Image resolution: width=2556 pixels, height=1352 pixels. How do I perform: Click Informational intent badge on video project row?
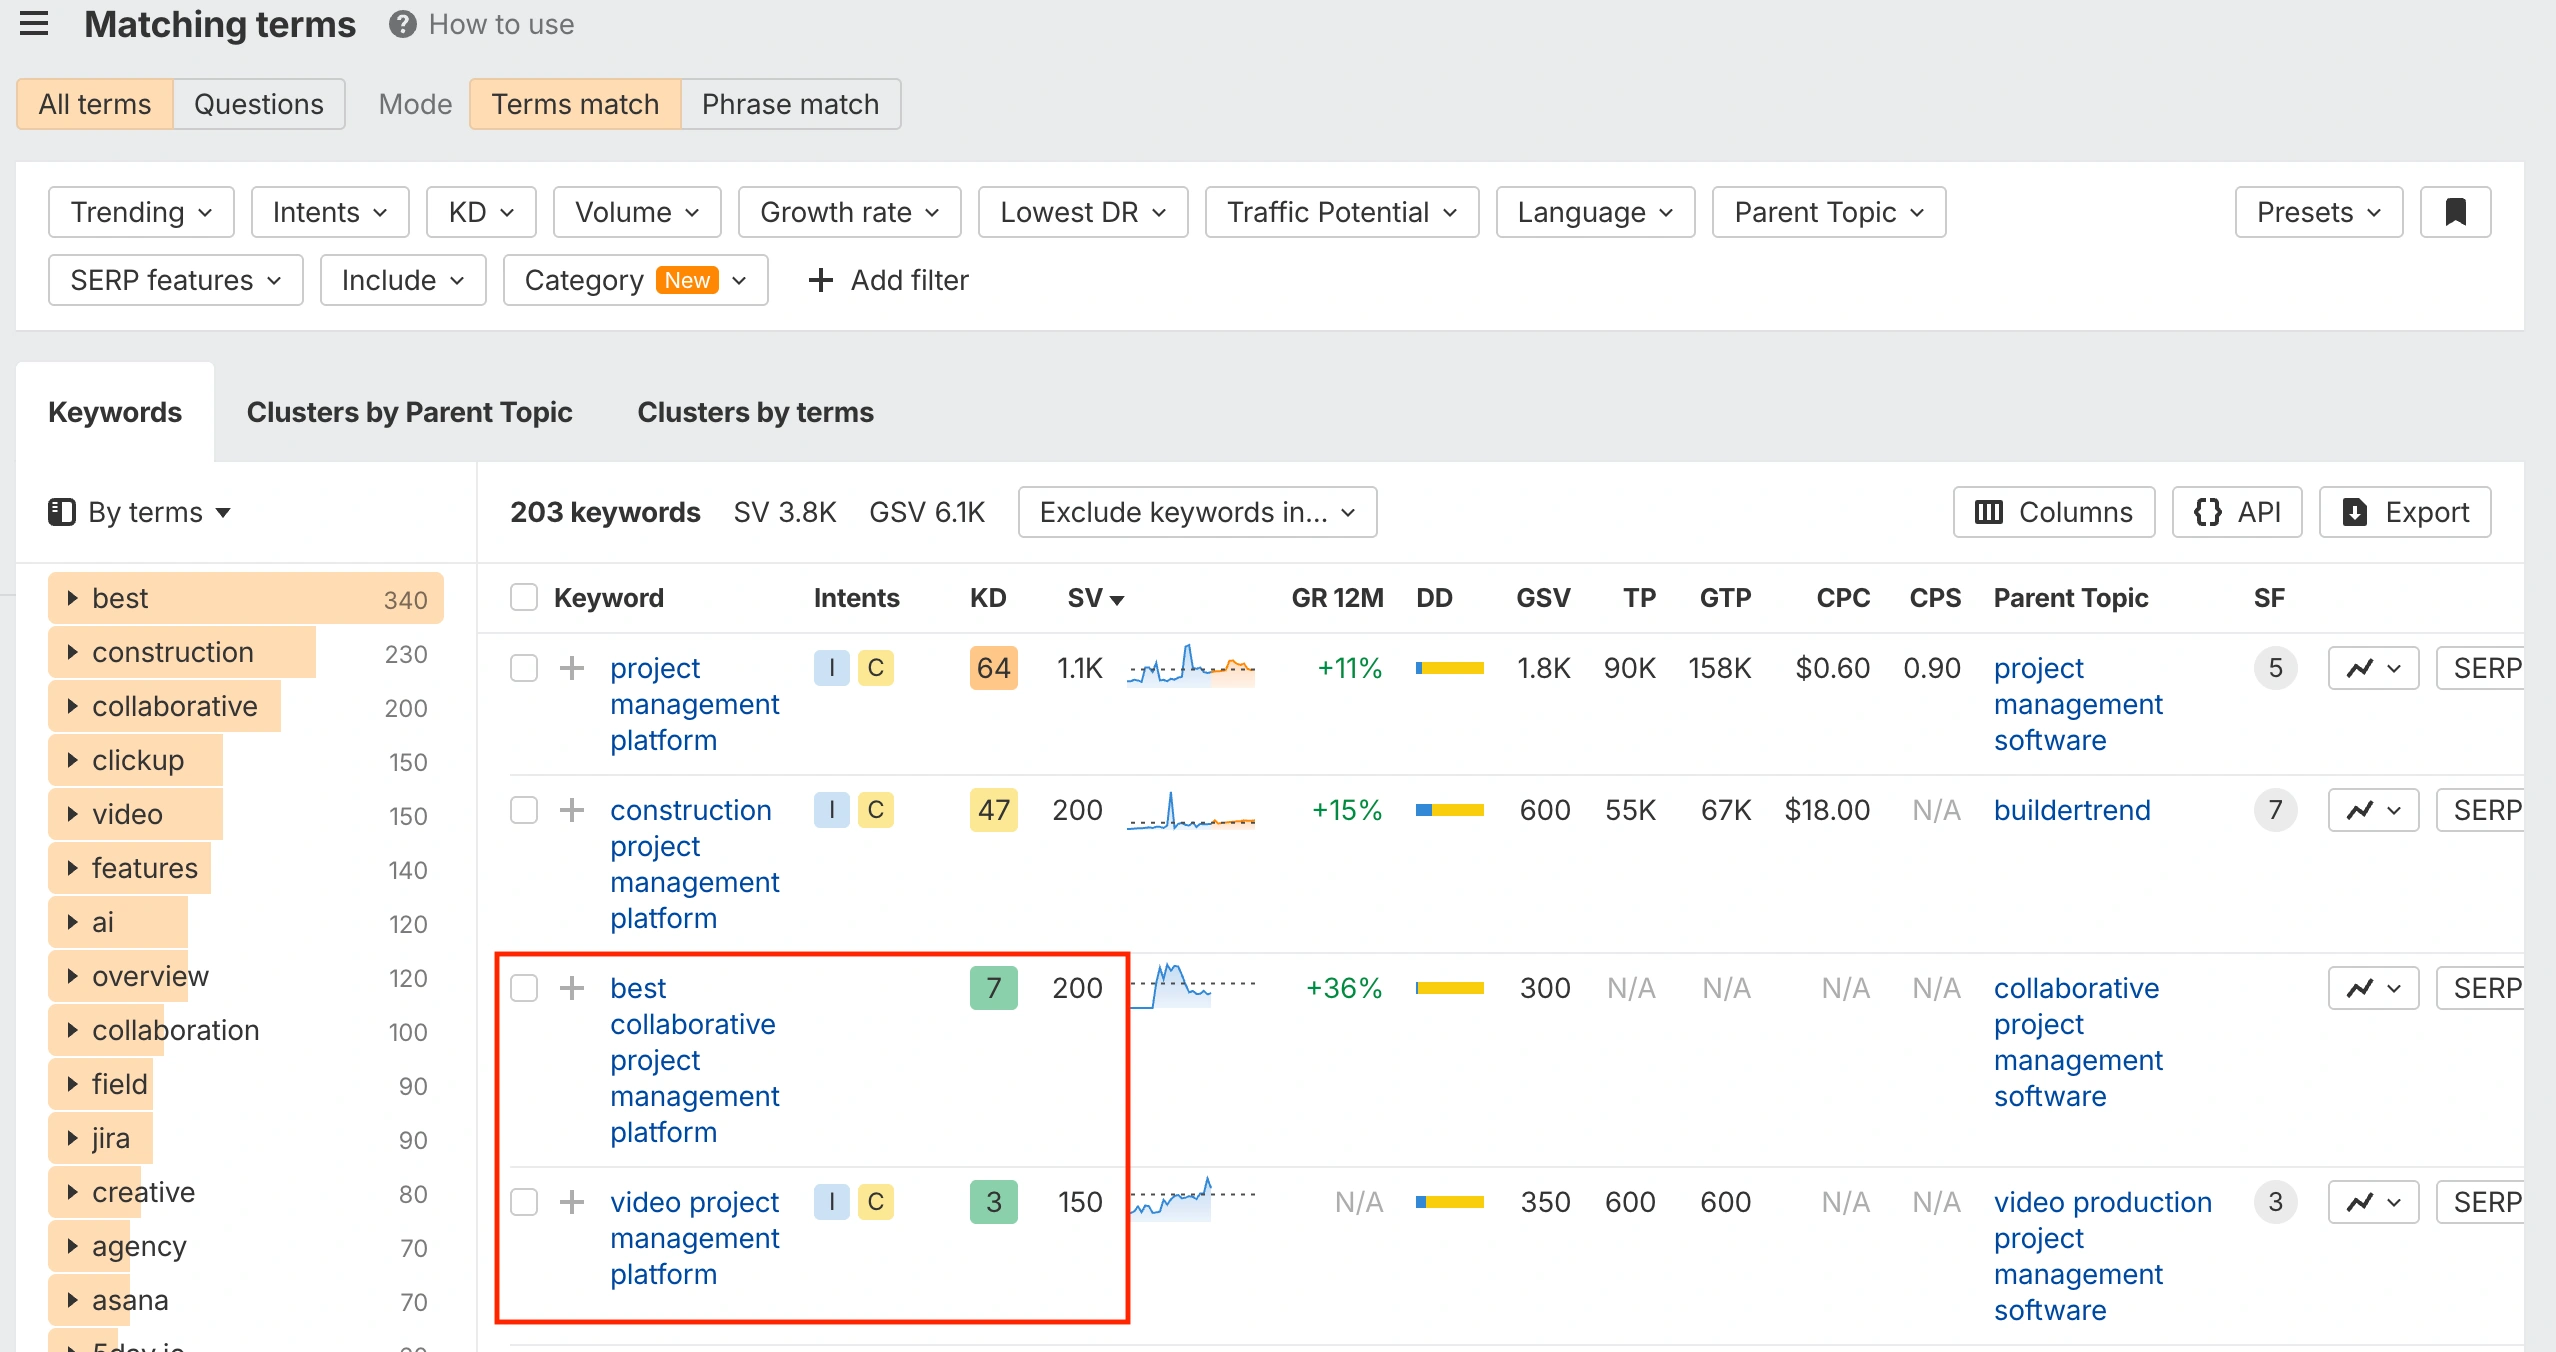point(831,1202)
